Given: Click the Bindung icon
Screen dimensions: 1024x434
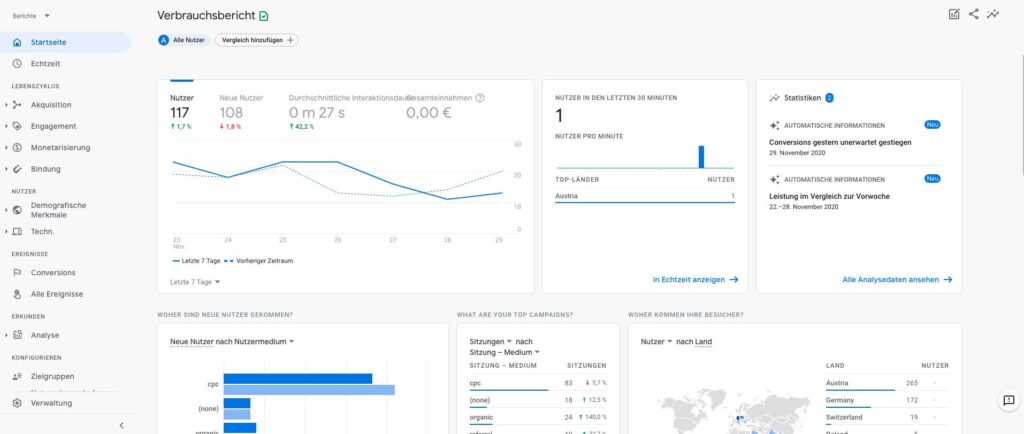Looking at the screenshot, I should [17, 169].
